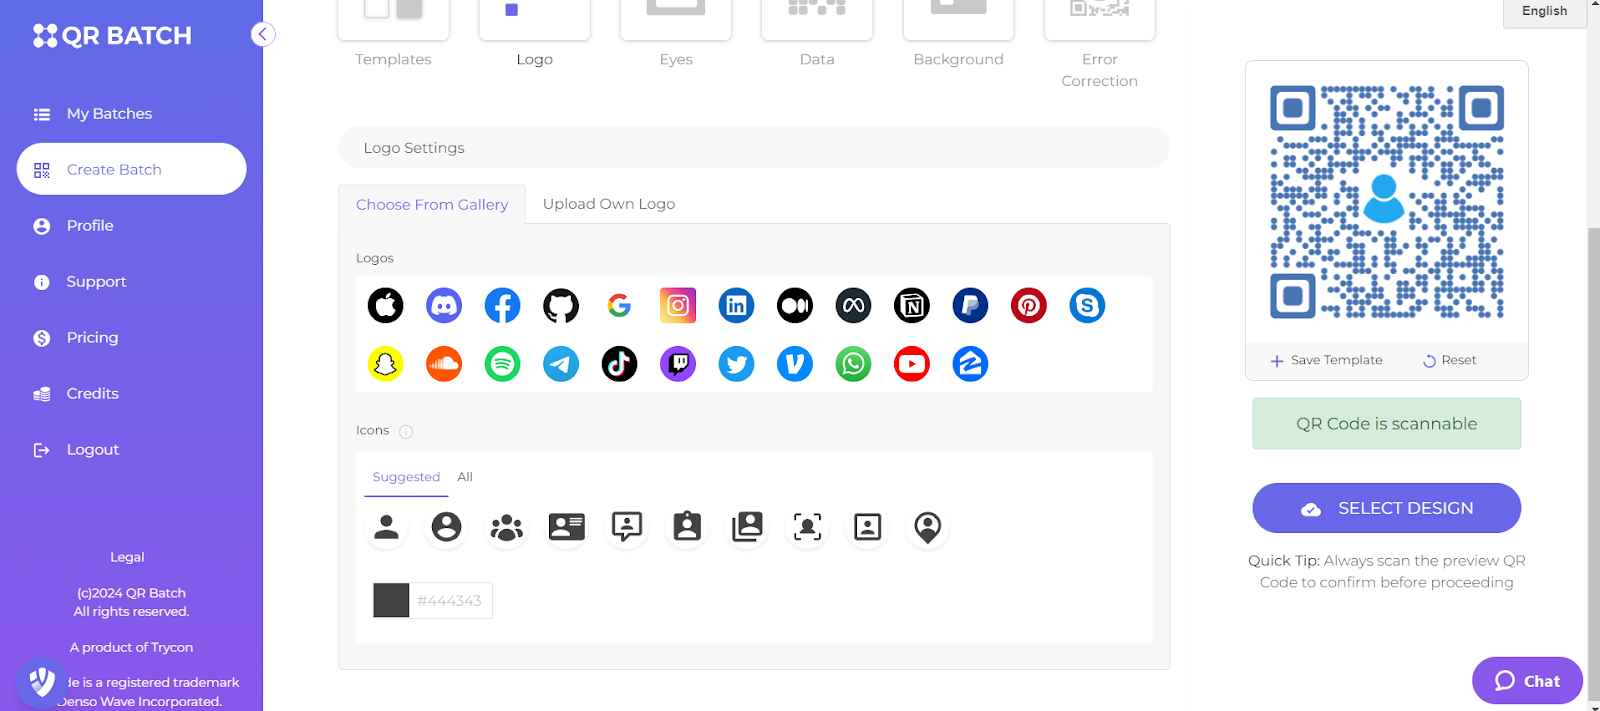Show the Suggested icons tab
This screenshot has width=1600, height=711.
pyautogui.click(x=406, y=477)
